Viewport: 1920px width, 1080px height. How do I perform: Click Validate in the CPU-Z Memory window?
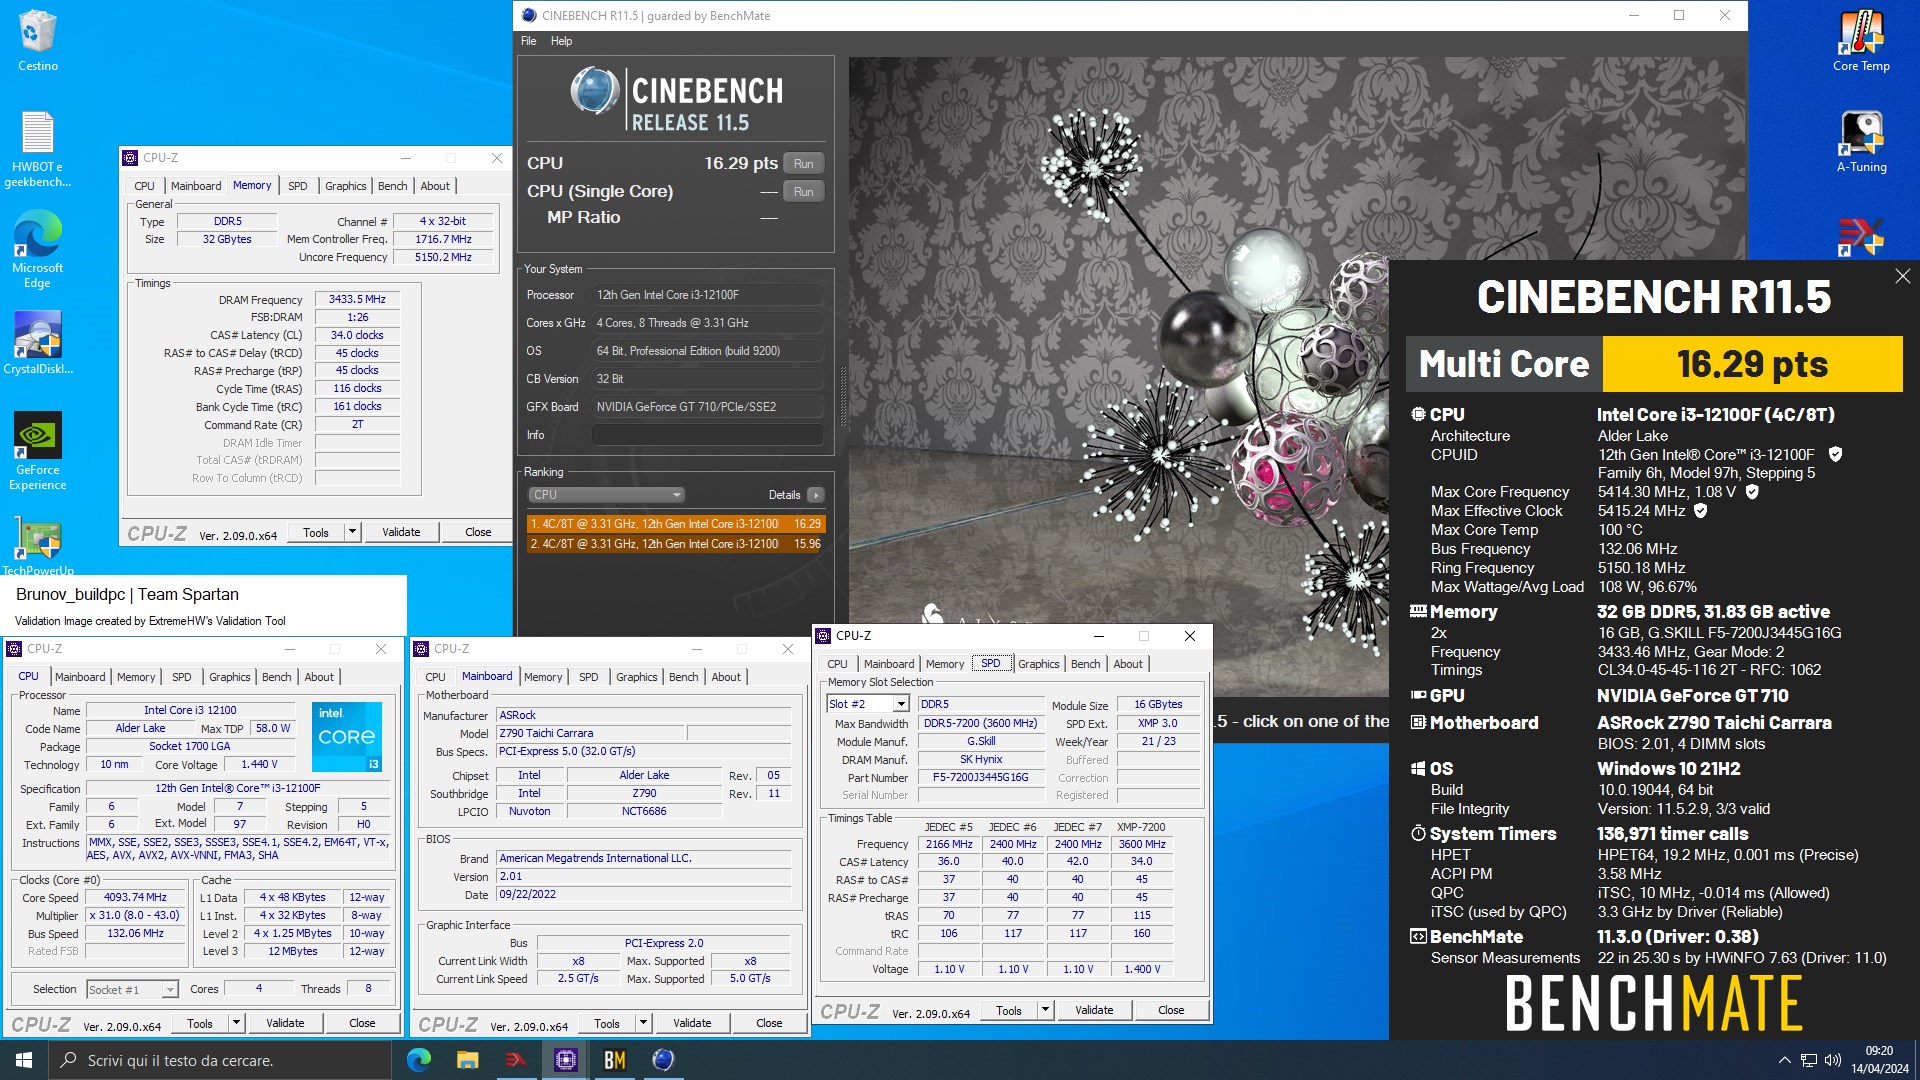pyautogui.click(x=401, y=532)
